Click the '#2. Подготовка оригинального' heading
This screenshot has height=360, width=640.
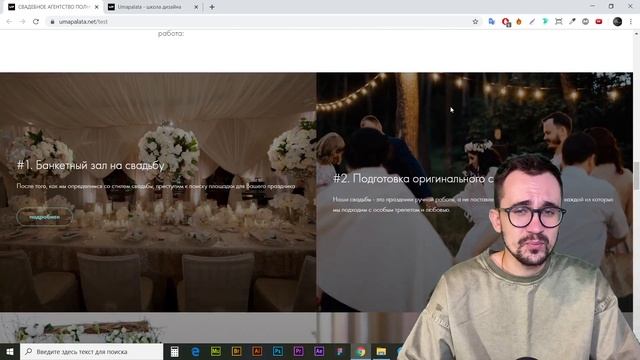[x=413, y=179]
